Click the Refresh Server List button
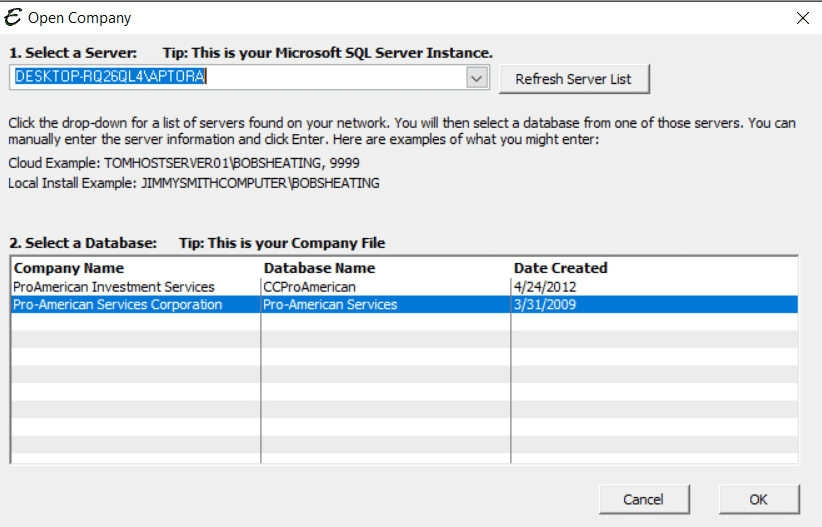The width and height of the screenshot is (822, 527). (x=574, y=79)
